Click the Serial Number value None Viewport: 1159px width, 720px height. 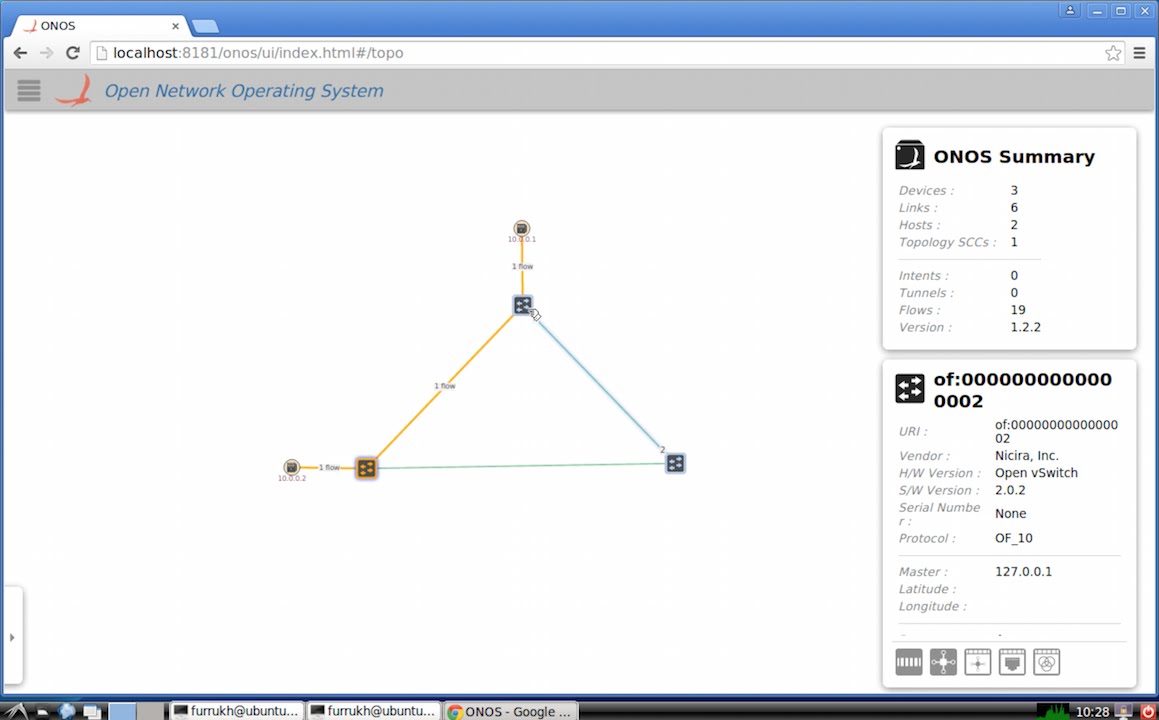click(1010, 513)
